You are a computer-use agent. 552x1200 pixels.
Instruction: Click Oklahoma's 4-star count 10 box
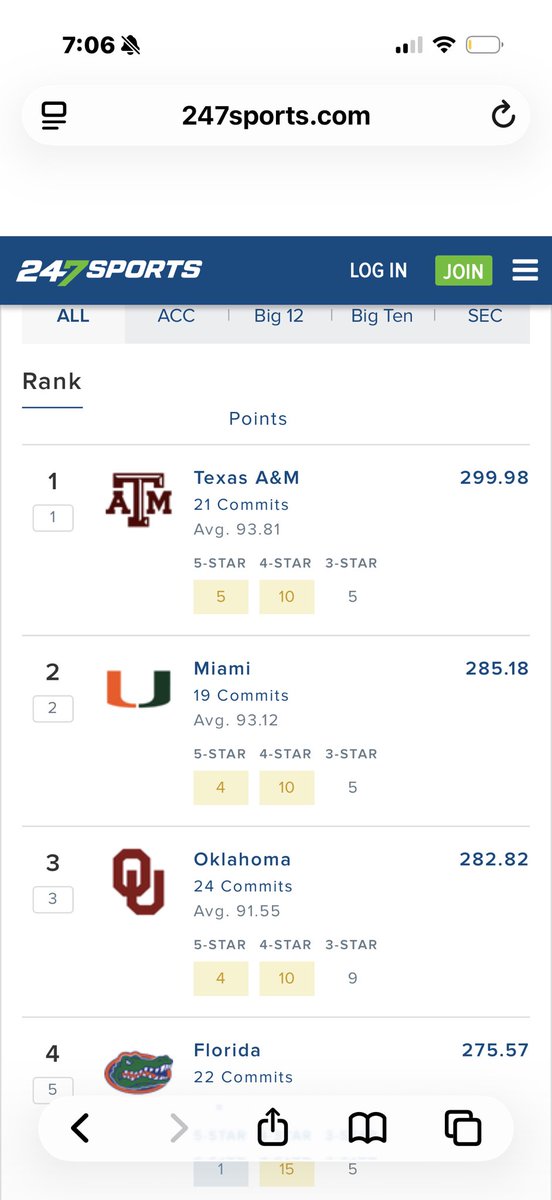[287, 978]
